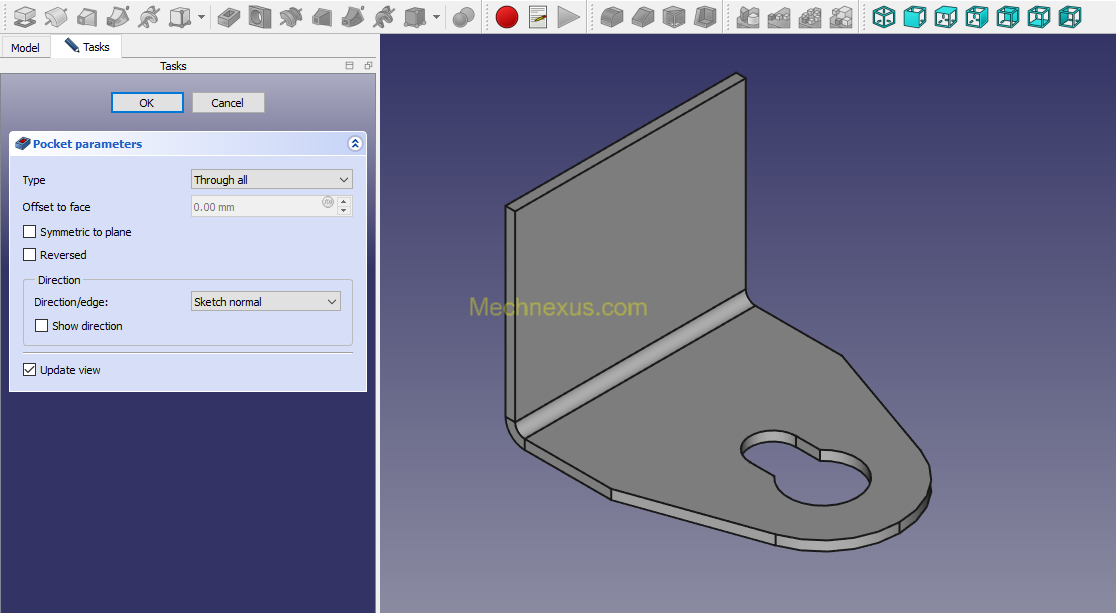Select the Hole tool icon
Viewport: 1116px width, 613px height.
(x=260, y=16)
